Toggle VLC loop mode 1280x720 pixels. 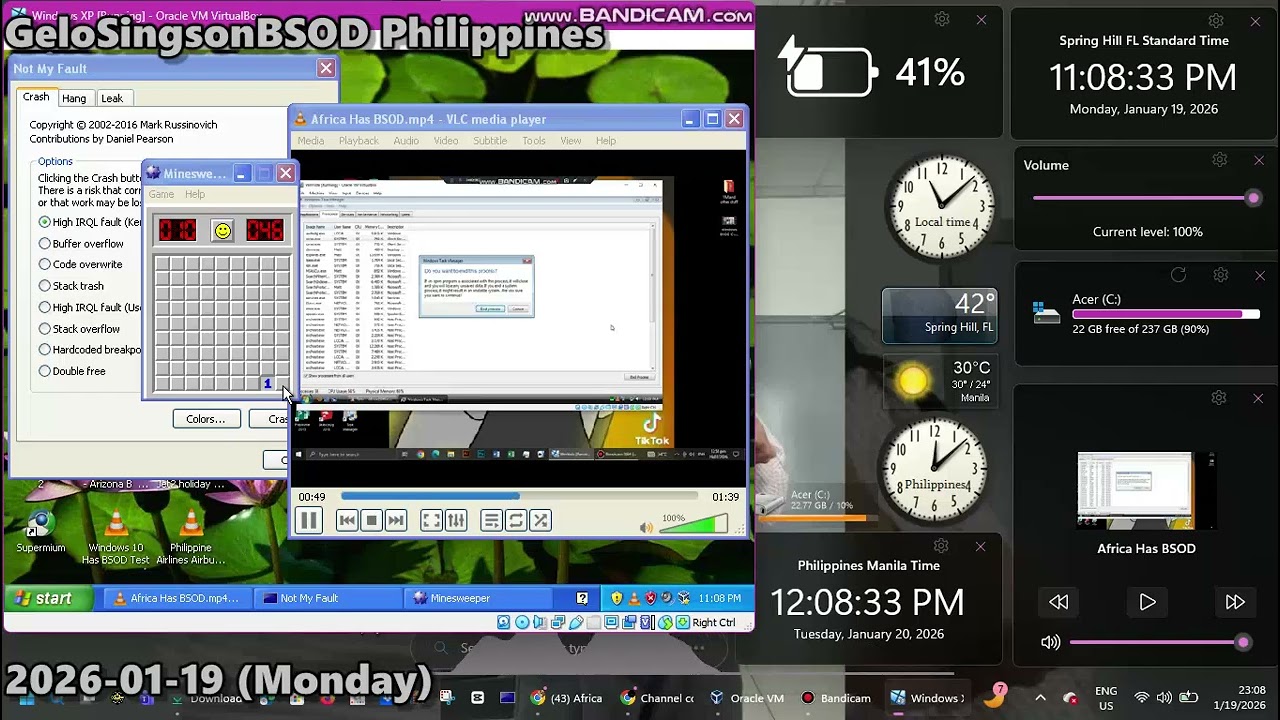(516, 520)
